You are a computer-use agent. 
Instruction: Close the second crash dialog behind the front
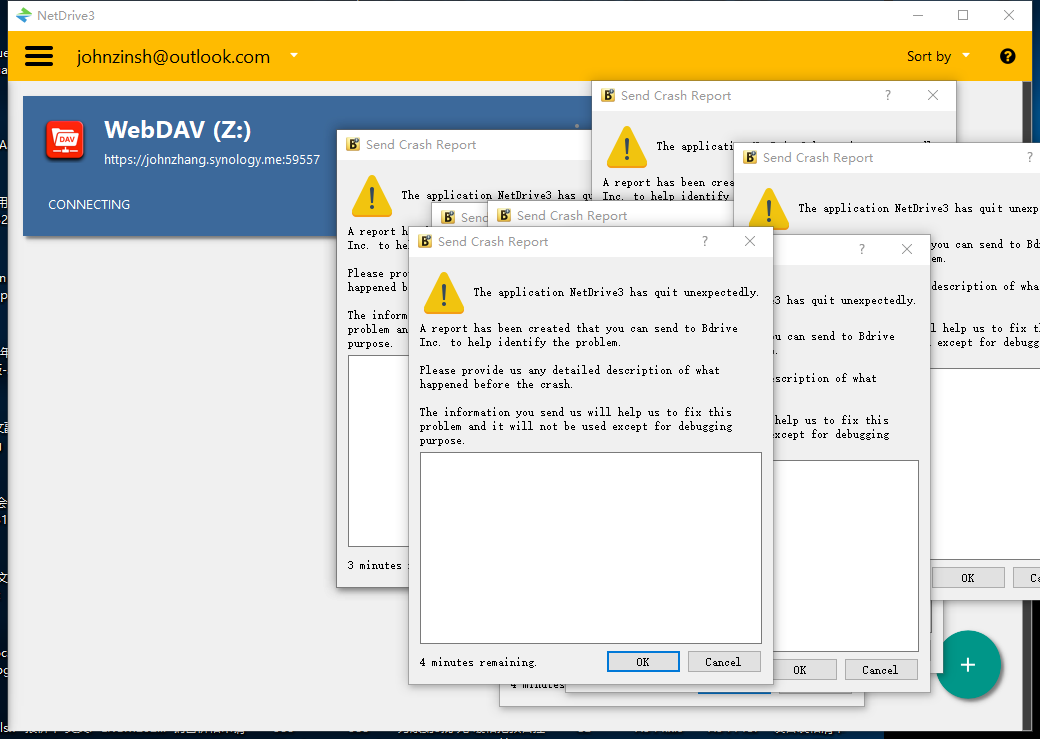pos(907,249)
